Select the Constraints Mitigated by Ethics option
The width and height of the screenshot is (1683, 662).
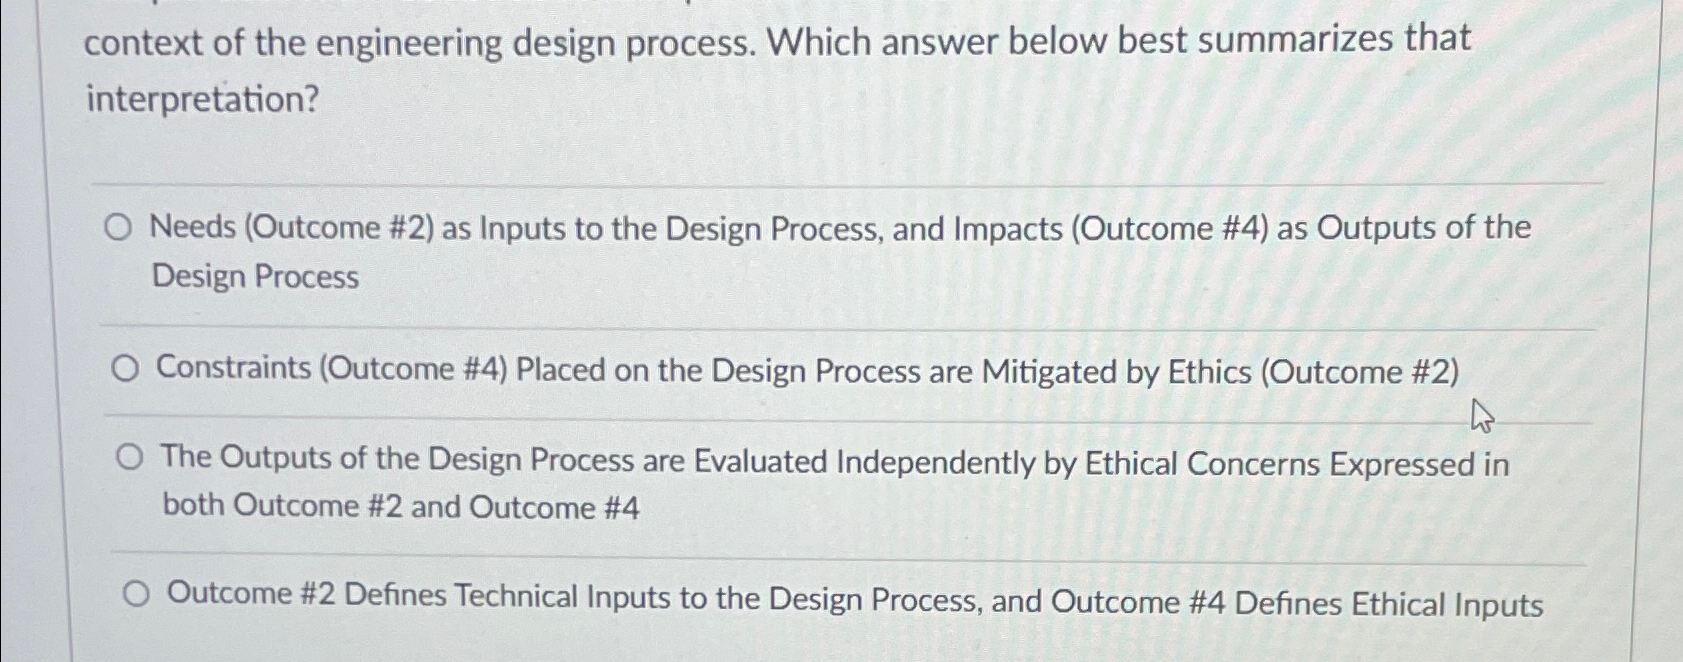tap(126, 370)
